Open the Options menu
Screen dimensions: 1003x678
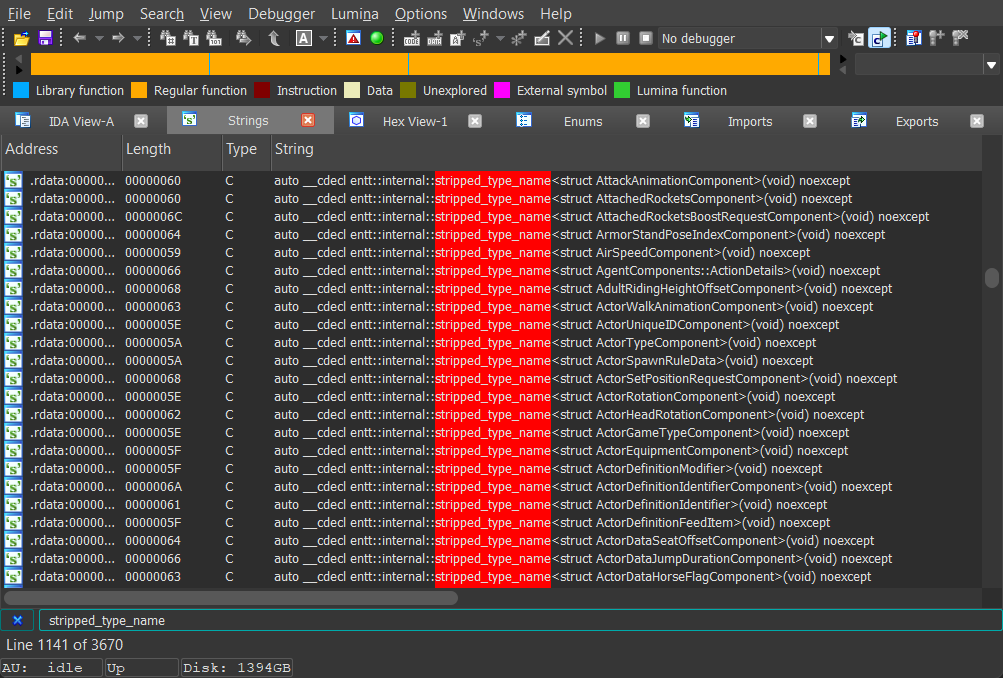tap(420, 13)
